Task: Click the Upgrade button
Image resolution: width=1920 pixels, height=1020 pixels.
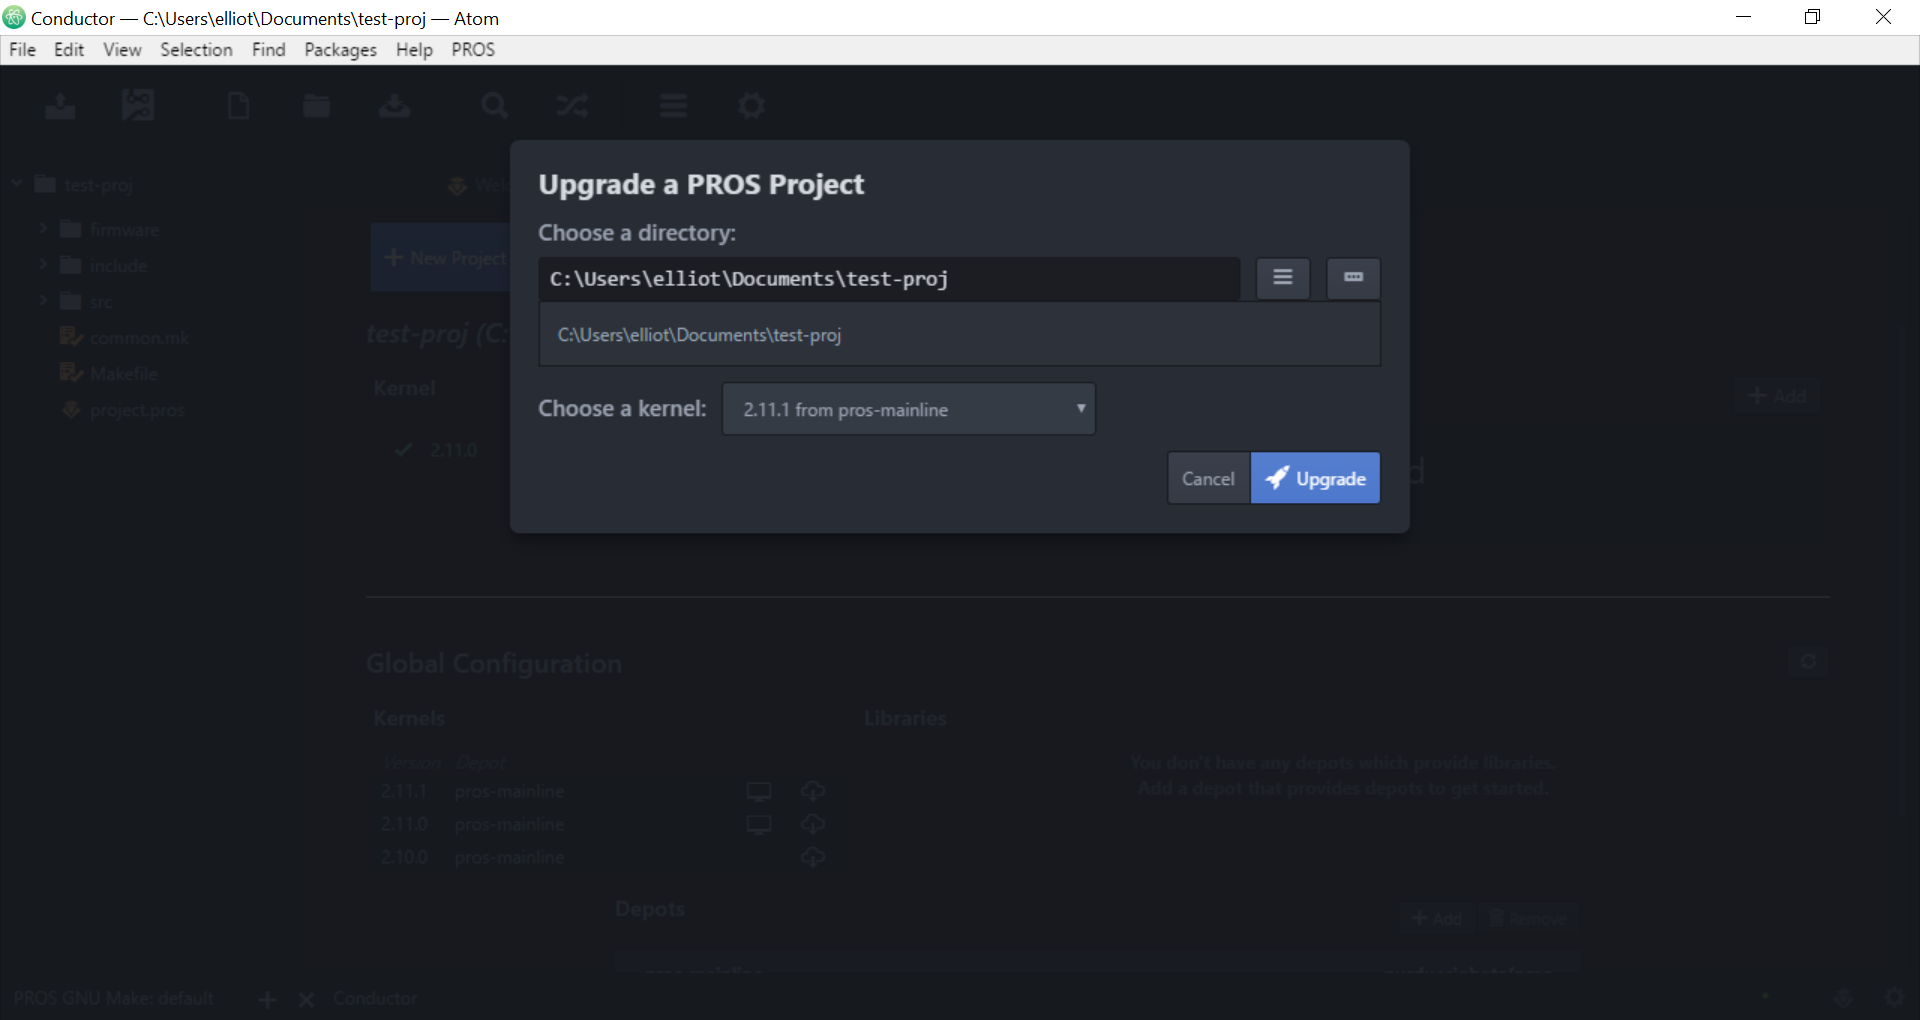Action: coord(1315,478)
